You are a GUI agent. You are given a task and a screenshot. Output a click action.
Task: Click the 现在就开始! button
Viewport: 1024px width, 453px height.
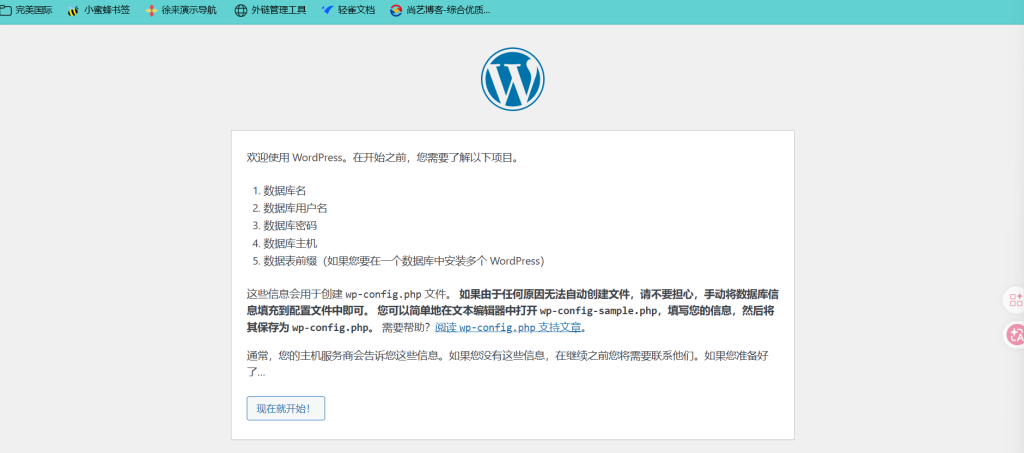click(285, 409)
